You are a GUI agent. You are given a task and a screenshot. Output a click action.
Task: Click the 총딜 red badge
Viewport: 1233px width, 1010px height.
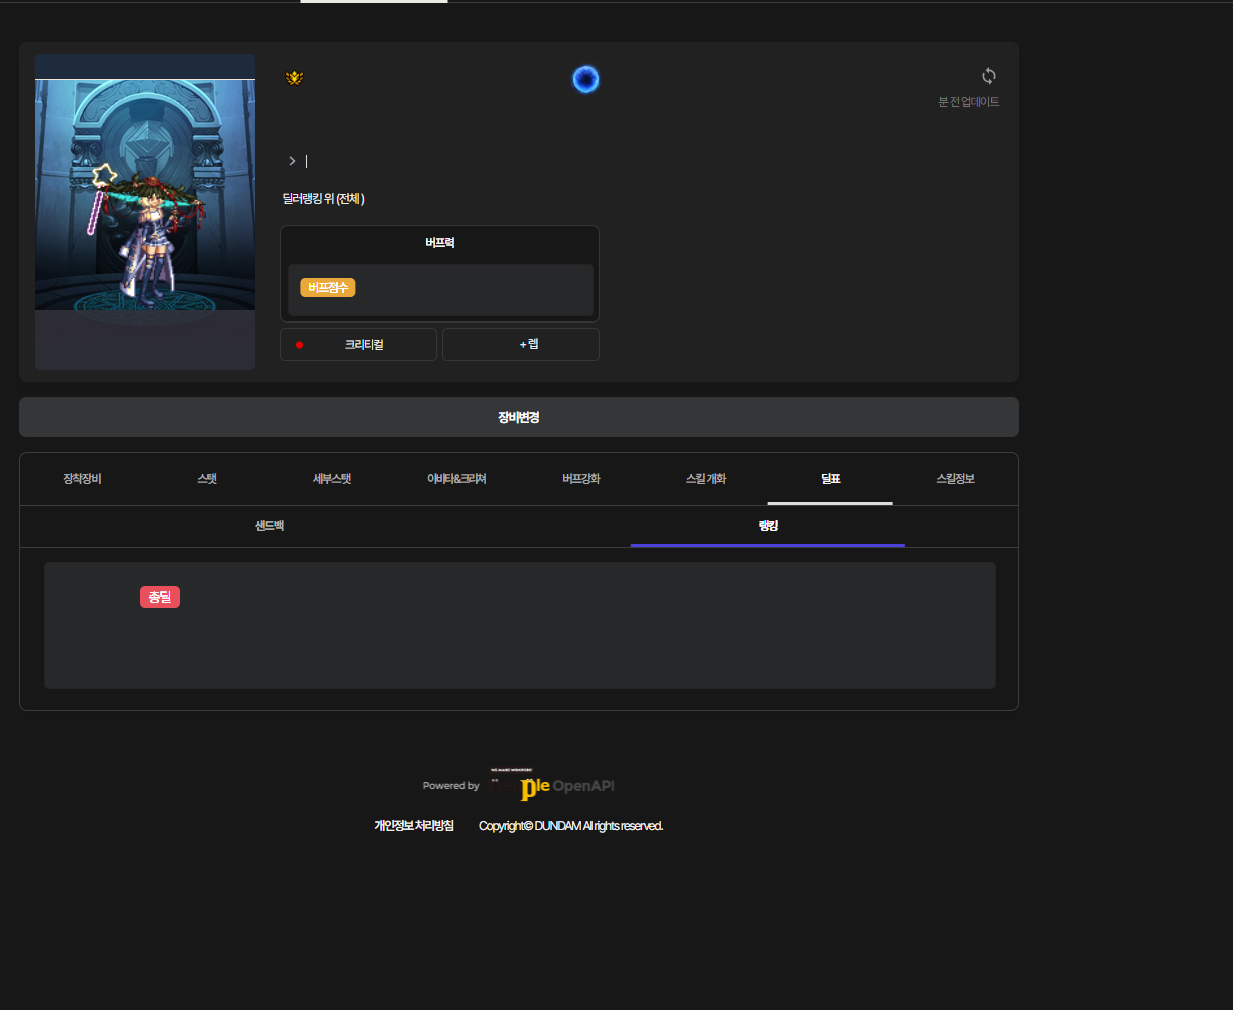pos(160,597)
